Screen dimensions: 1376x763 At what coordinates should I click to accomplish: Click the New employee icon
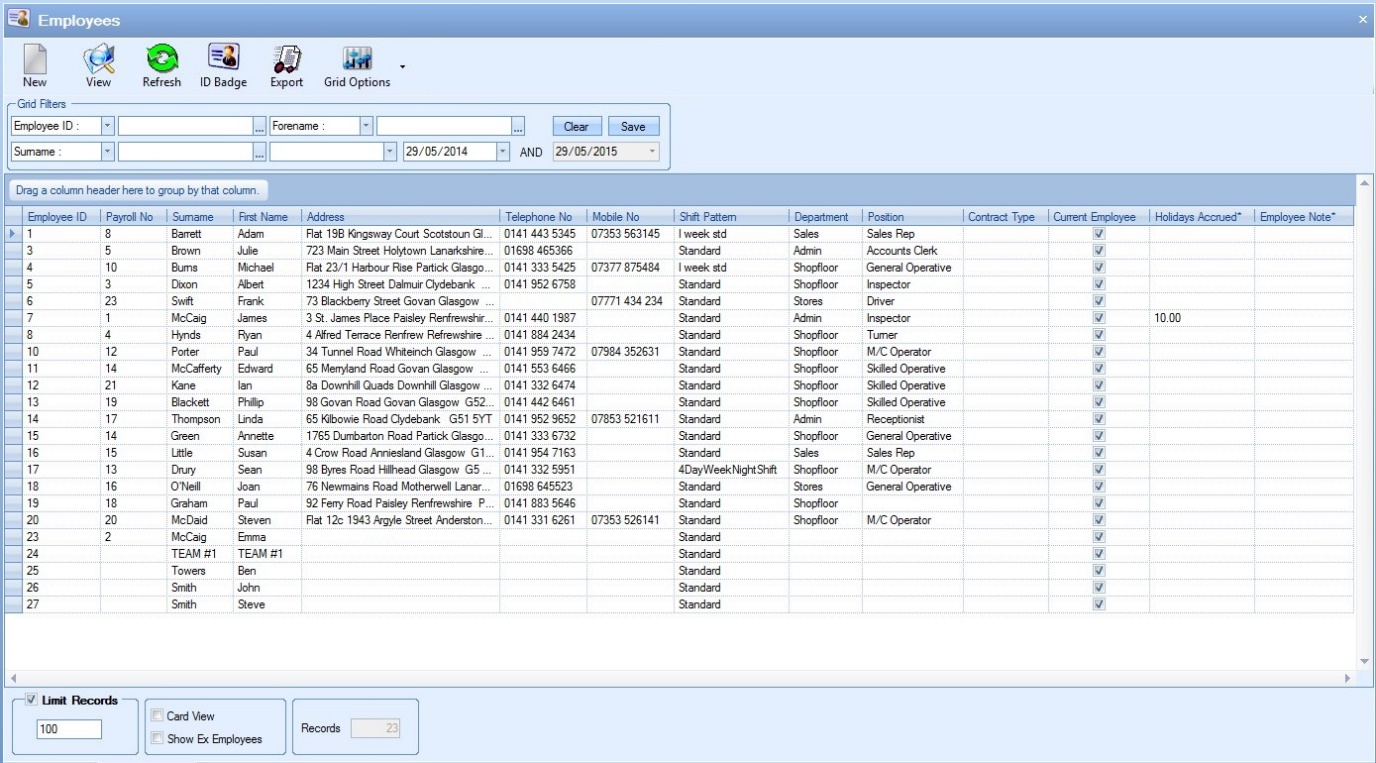tap(35, 60)
